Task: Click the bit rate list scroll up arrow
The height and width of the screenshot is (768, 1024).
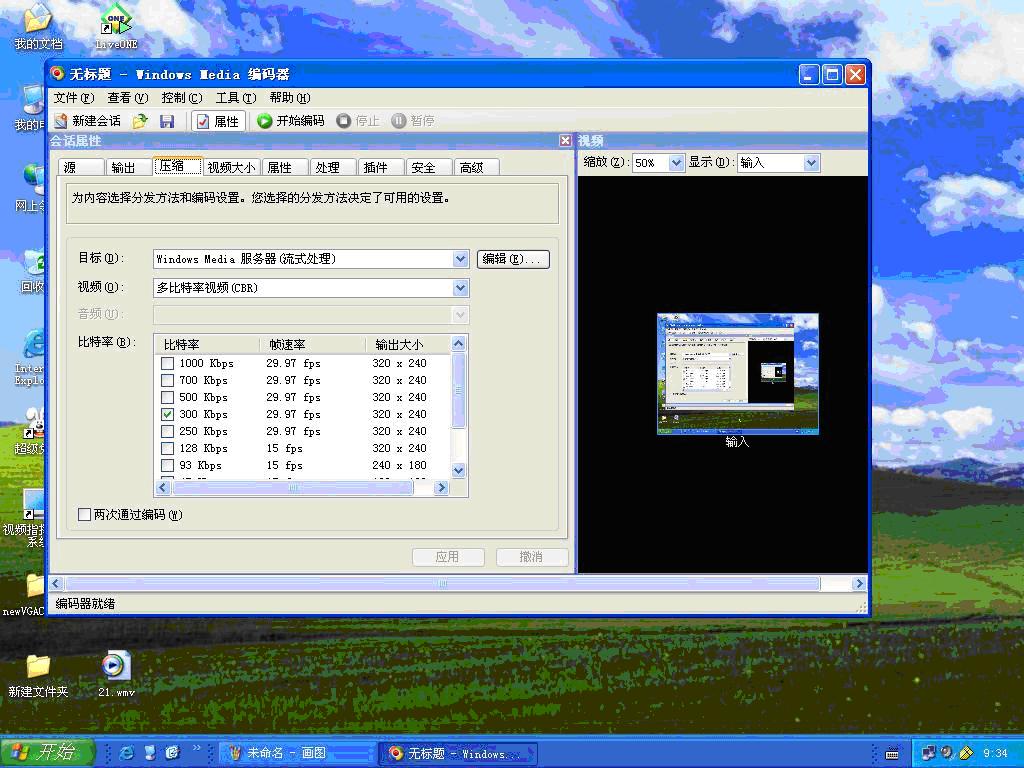Action: [458, 344]
